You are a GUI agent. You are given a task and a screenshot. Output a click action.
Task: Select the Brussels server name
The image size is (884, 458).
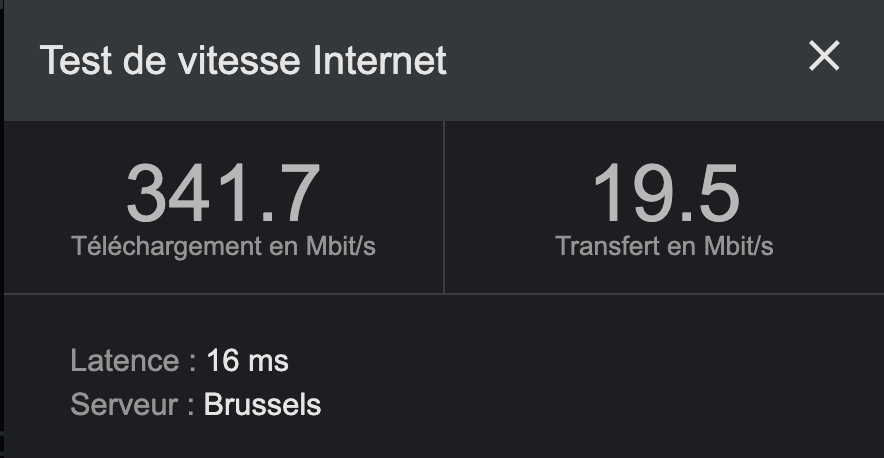pyautogui.click(x=262, y=405)
